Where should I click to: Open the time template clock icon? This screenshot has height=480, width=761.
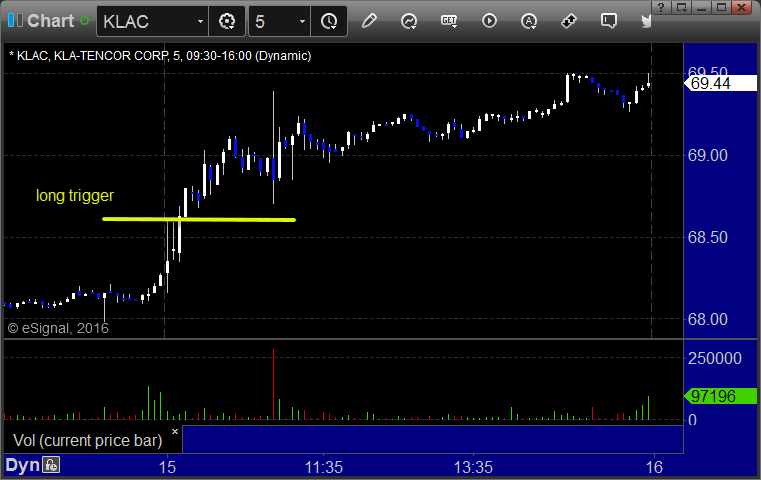(329, 21)
